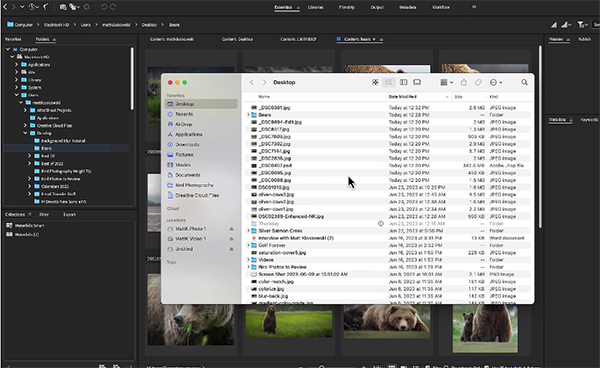Switch to the Essentials workspace
Screen dimensions: 600x368
[283, 7]
